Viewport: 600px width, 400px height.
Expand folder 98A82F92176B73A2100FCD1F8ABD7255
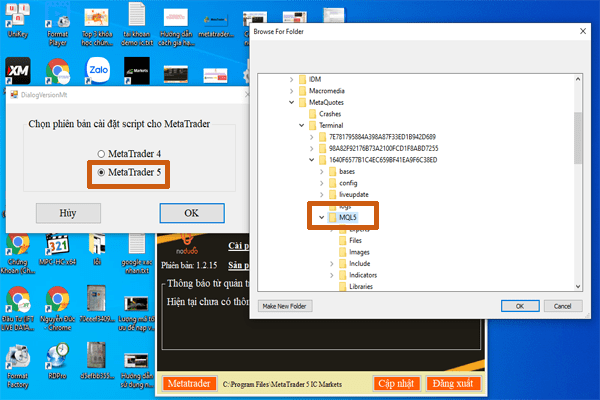(311, 149)
